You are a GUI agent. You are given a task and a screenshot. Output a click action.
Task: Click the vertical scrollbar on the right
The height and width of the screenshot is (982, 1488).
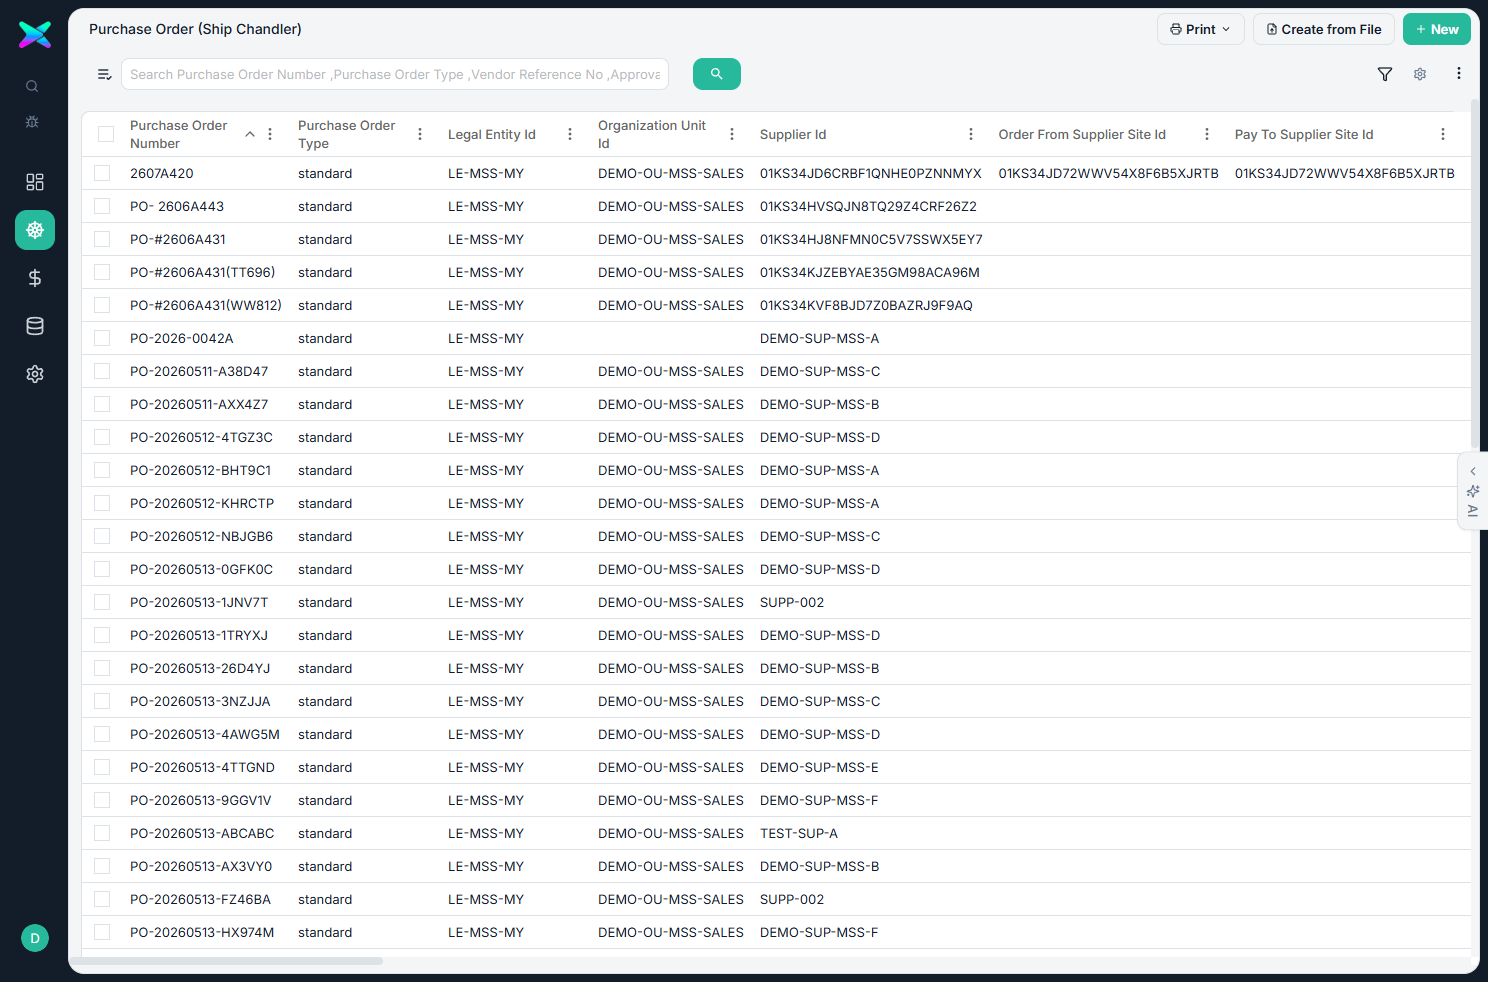1475,275
